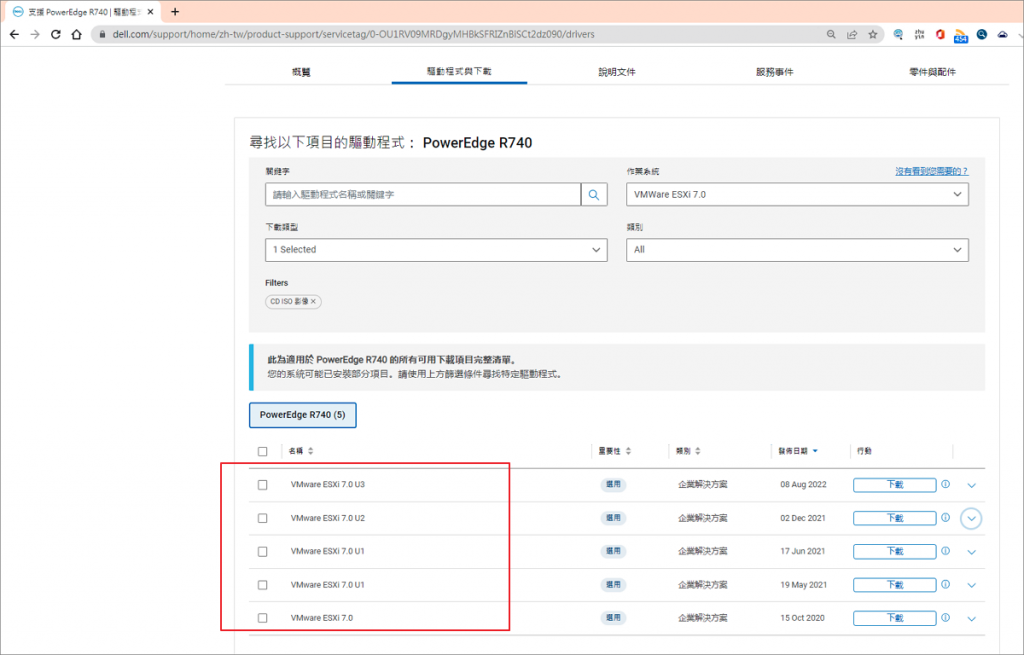
Task: Open the 零件與配件 tab
Action: pyautogui.click(x=932, y=72)
